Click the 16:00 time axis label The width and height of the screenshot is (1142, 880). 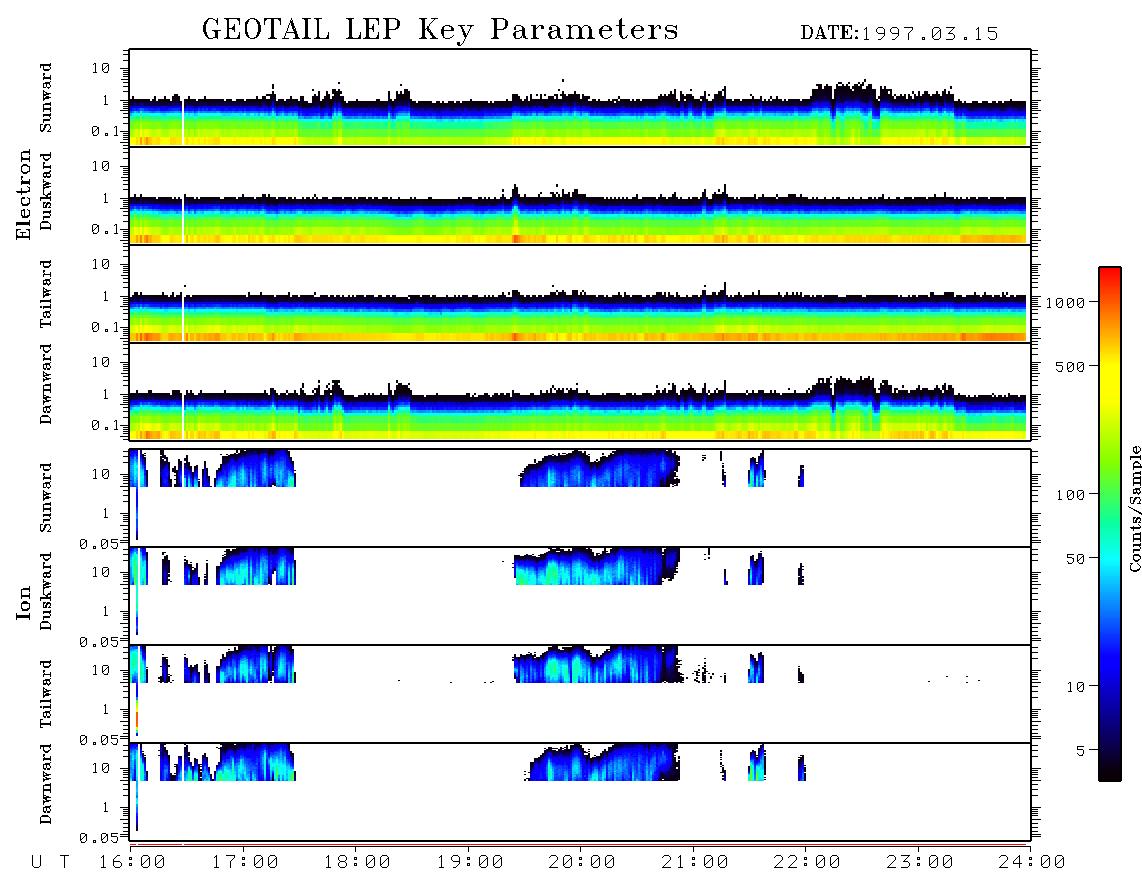(x=133, y=863)
